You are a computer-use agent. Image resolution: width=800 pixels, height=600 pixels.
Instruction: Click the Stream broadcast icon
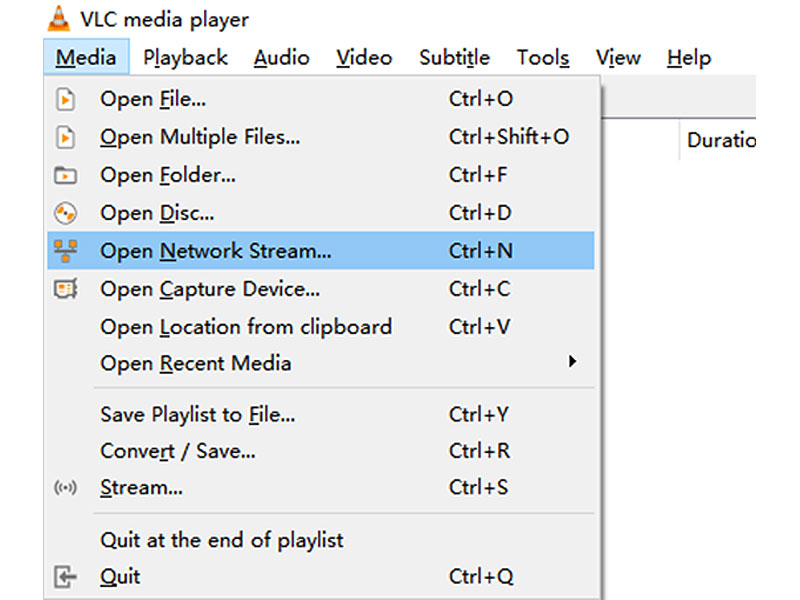67,488
